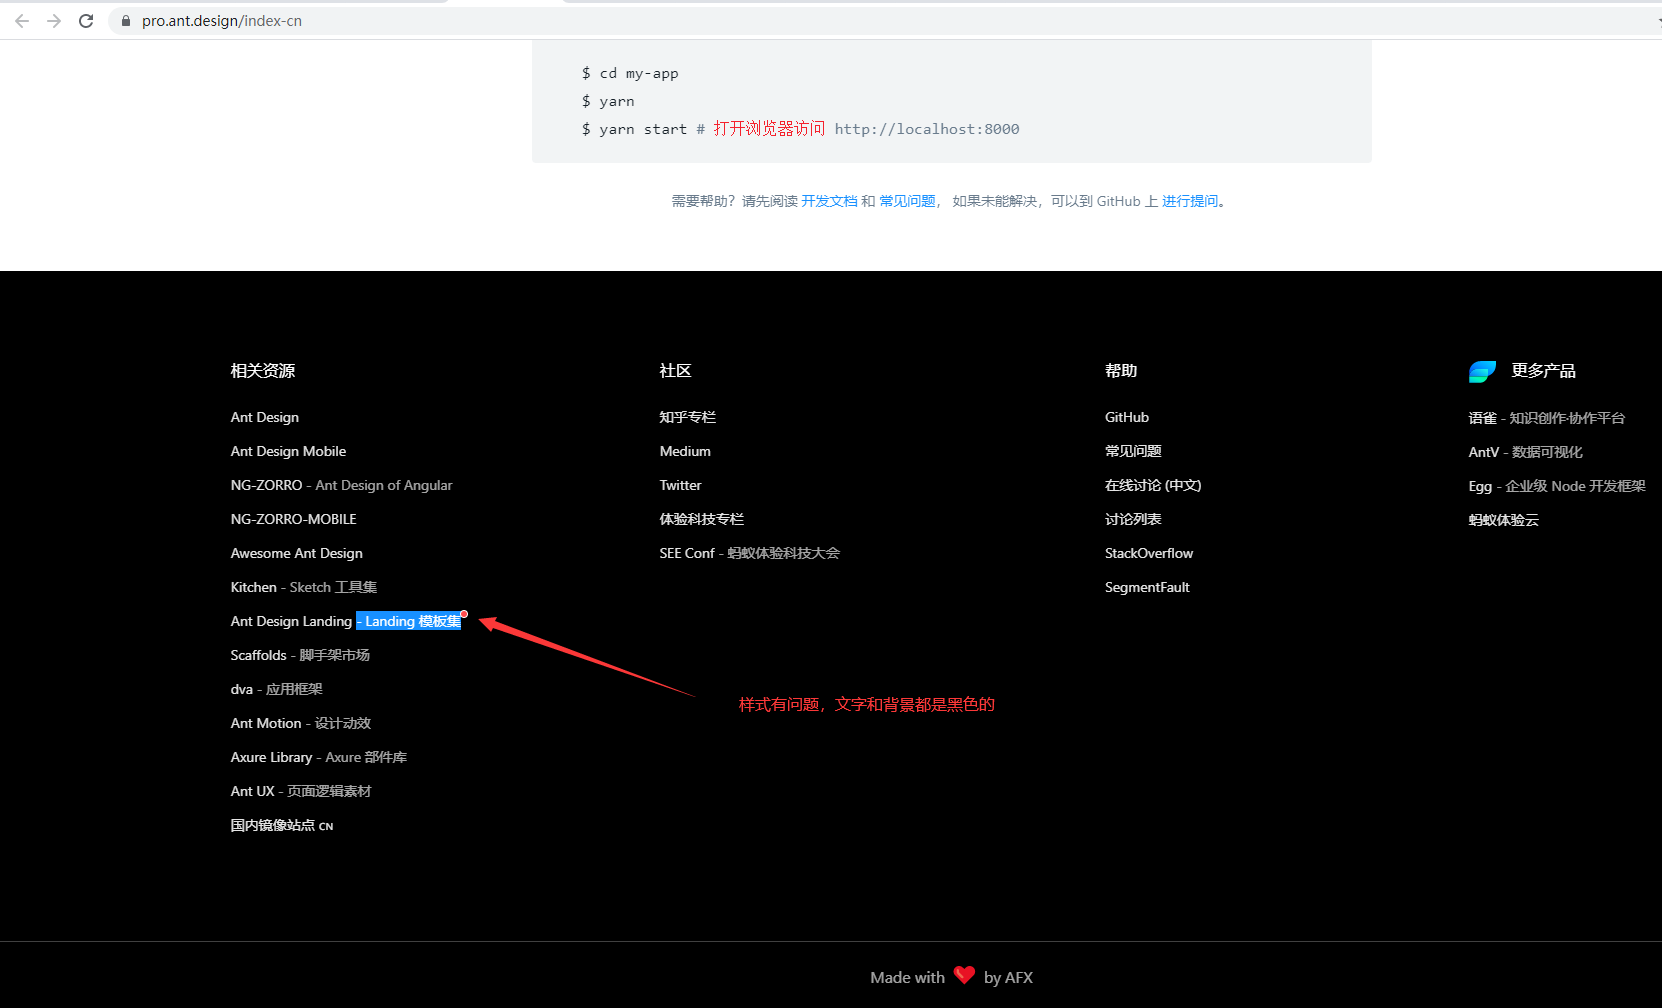Open the Twitter community link
The image size is (1662, 1008).
click(x=680, y=485)
